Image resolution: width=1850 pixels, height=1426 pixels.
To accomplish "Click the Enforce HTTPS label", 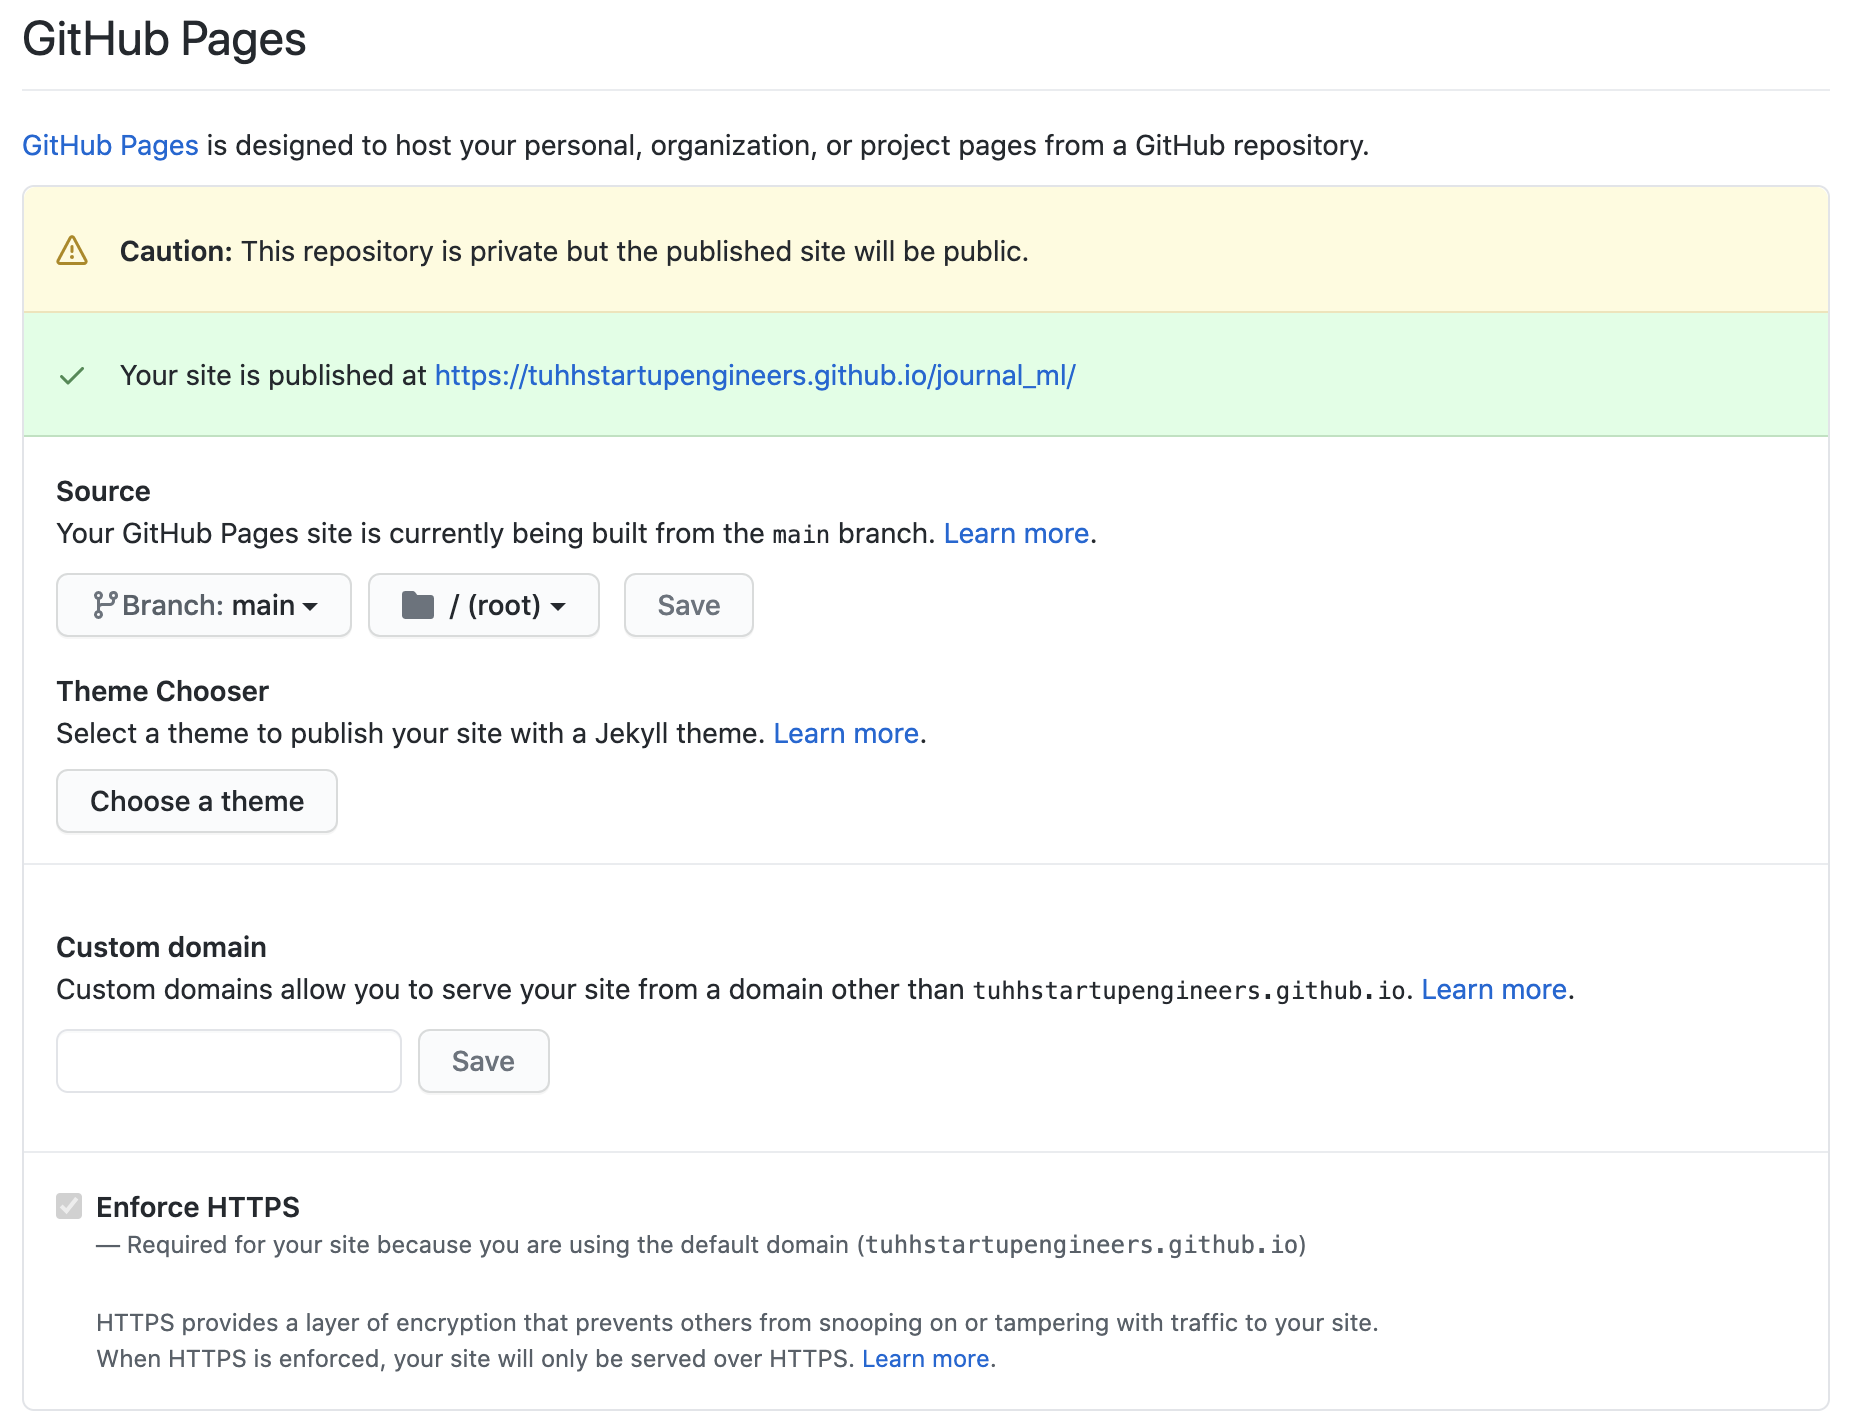I will [x=198, y=1207].
